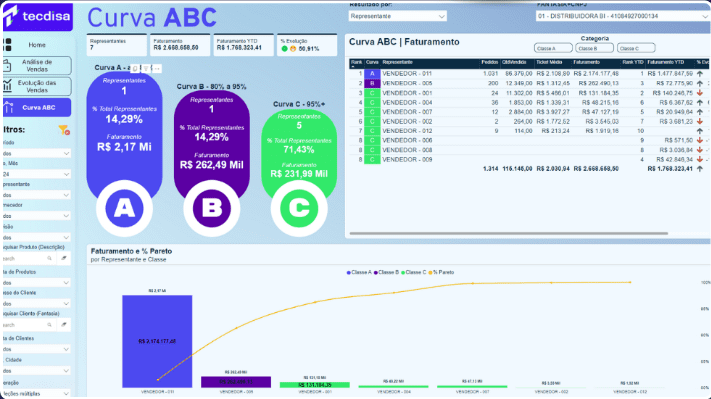Click the up arrow in VENDEDOR - 011 row
The image size is (711, 399).
coord(700,73)
